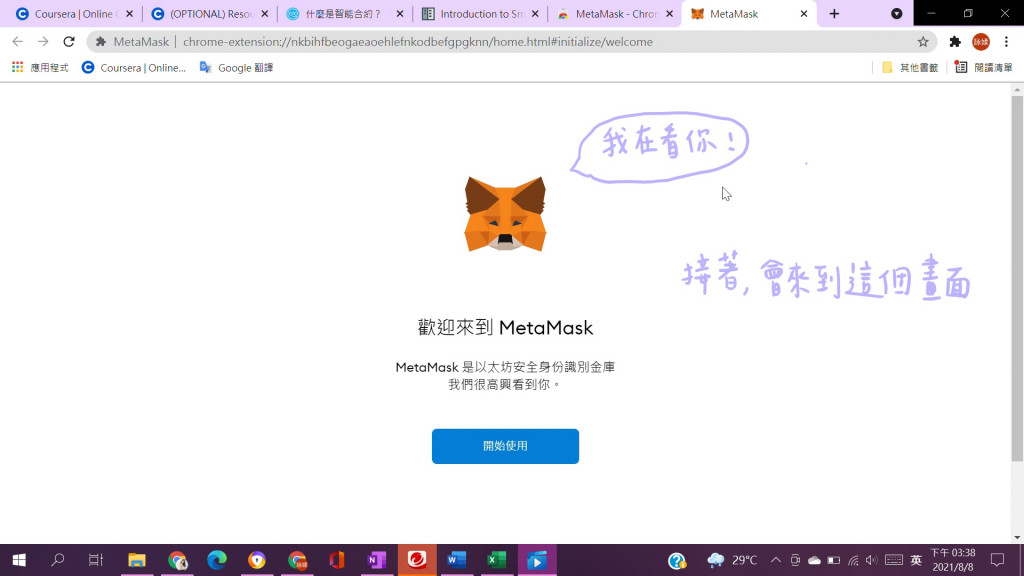Open the tab search dropdown
Viewport: 1024px width, 576px height.
(897, 14)
